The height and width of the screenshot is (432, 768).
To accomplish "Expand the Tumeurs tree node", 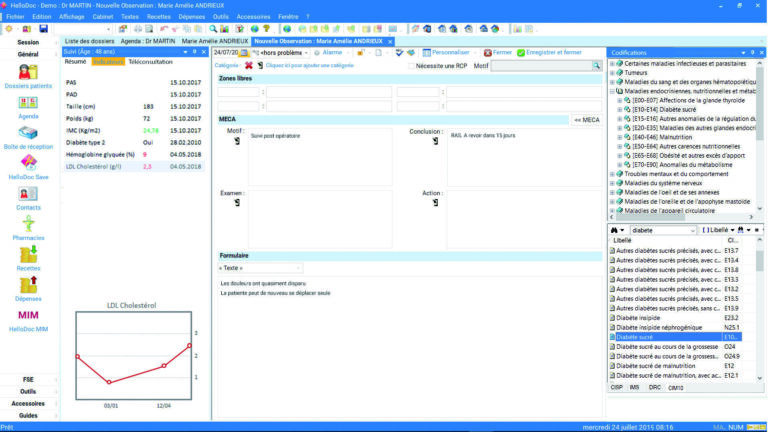I will tap(613, 73).
